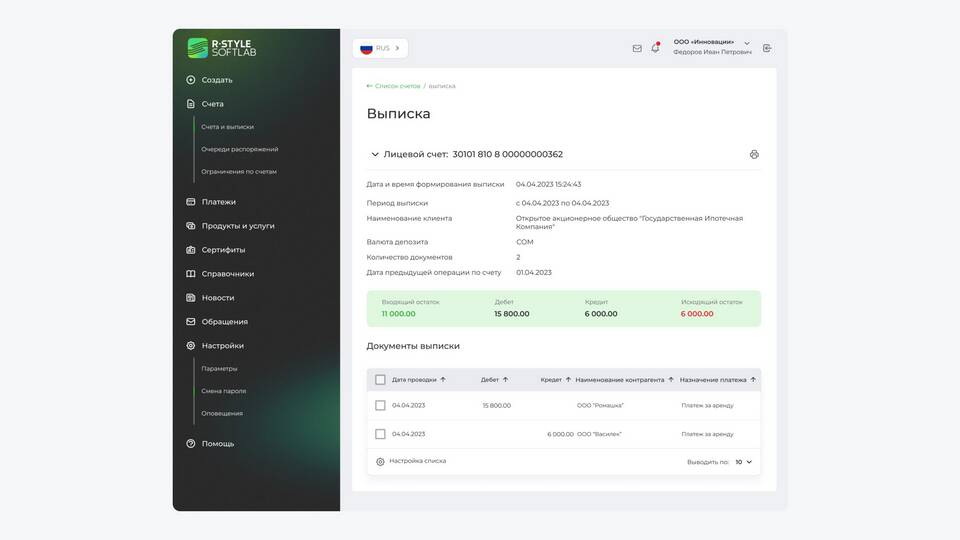
Task: Click the notifications bell icon
Action: pyautogui.click(x=655, y=48)
